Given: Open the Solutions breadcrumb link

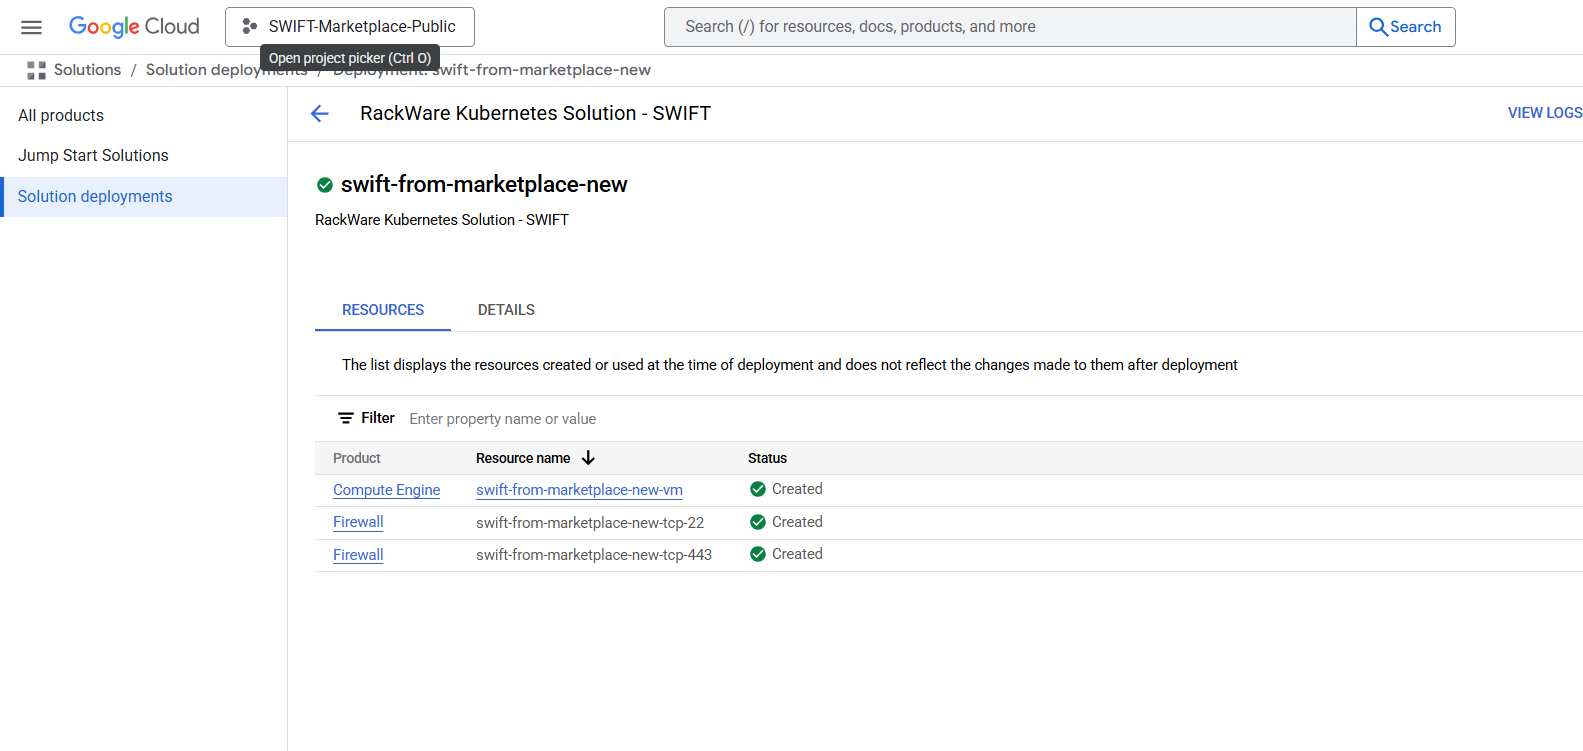Looking at the screenshot, I should pyautogui.click(x=87, y=70).
